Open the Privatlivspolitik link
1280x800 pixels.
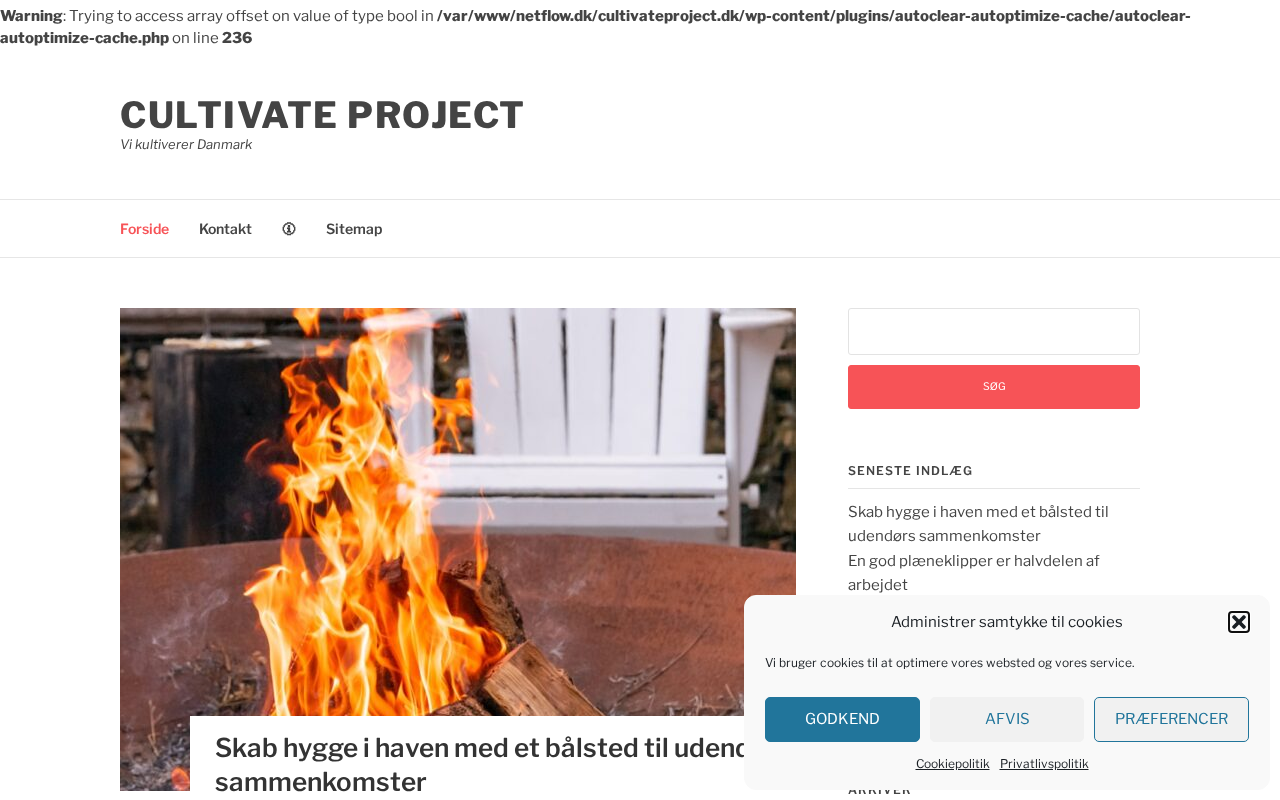tap(1044, 763)
